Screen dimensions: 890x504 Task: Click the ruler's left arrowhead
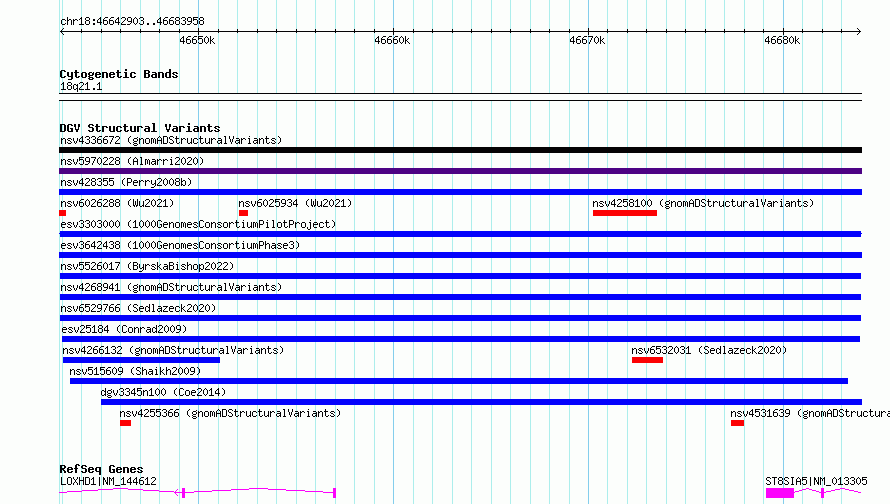[x=62, y=31]
